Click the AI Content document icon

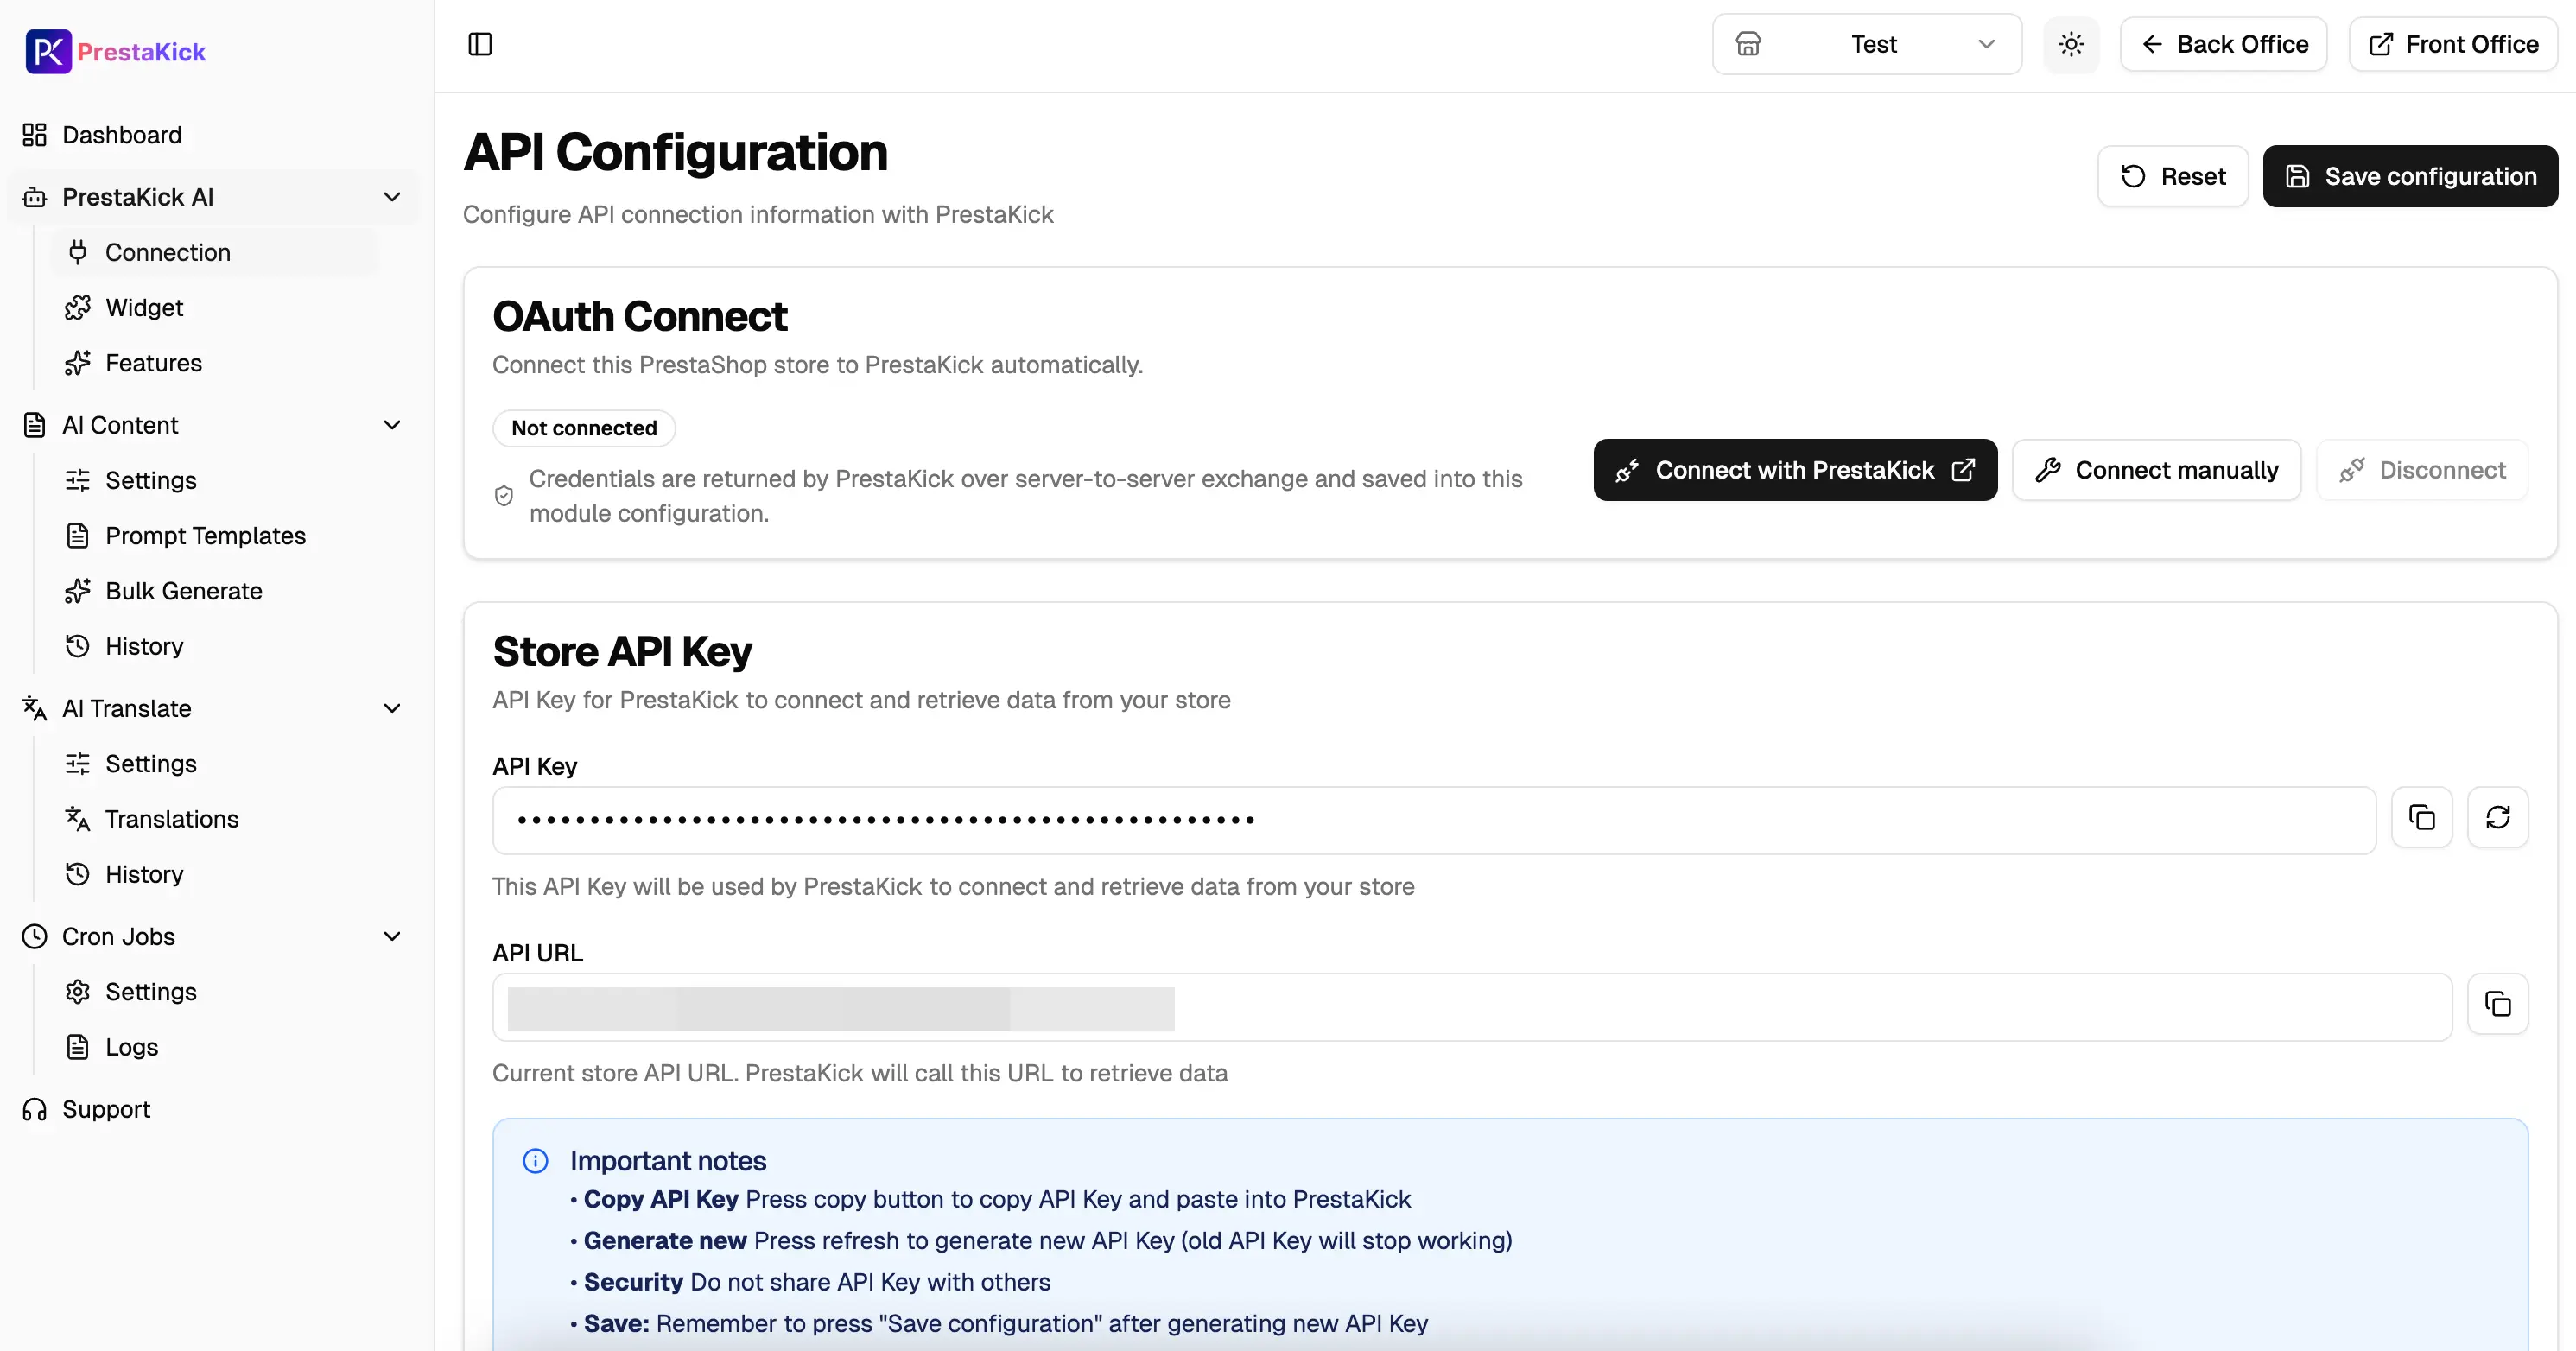click(x=35, y=425)
